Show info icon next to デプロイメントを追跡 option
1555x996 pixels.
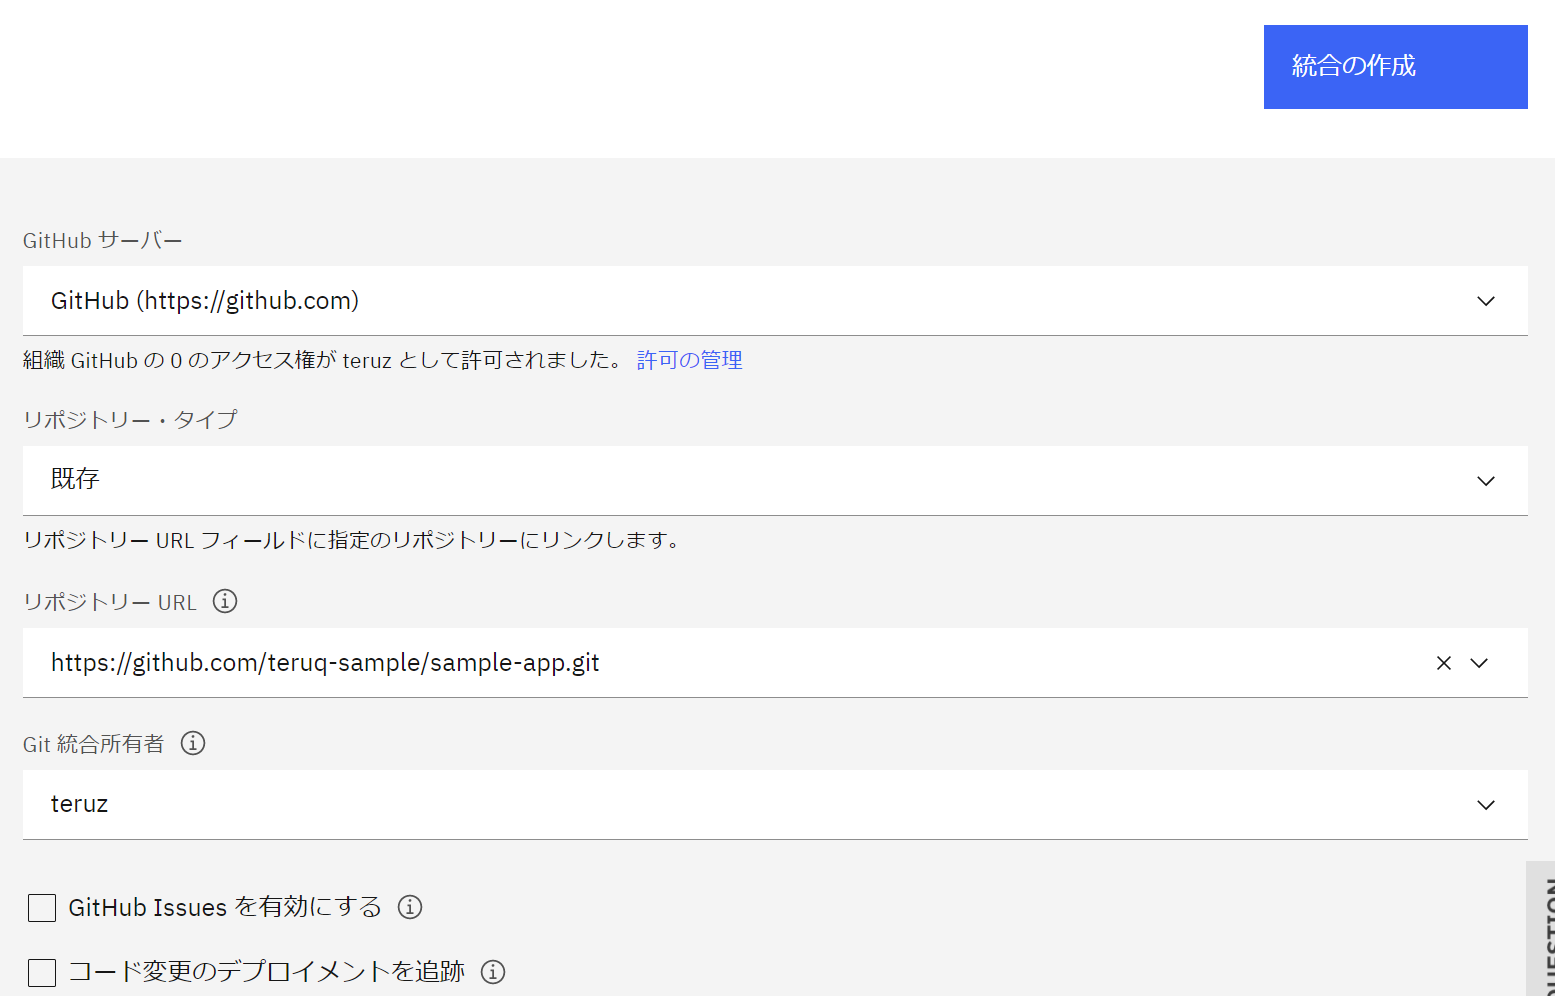coord(493,971)
